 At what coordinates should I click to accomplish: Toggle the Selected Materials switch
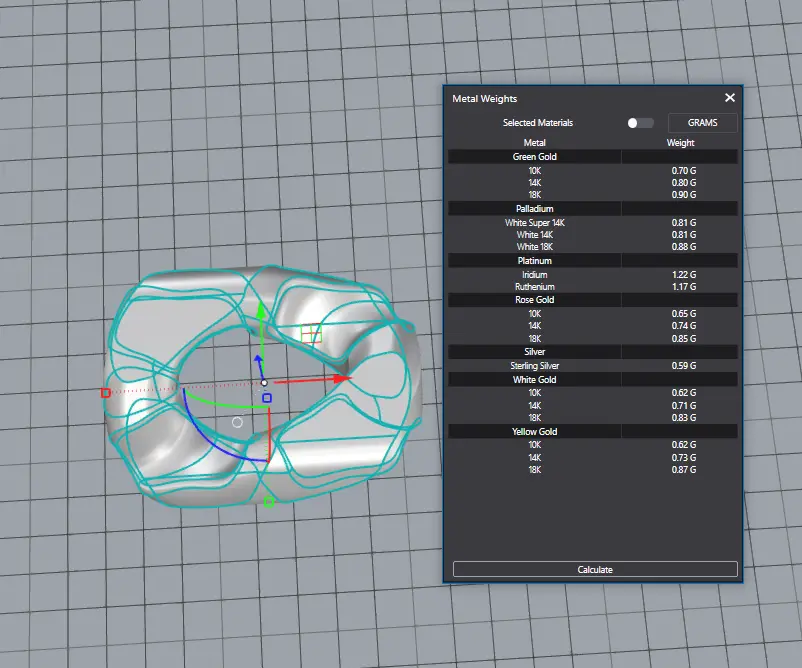point(640,123)
